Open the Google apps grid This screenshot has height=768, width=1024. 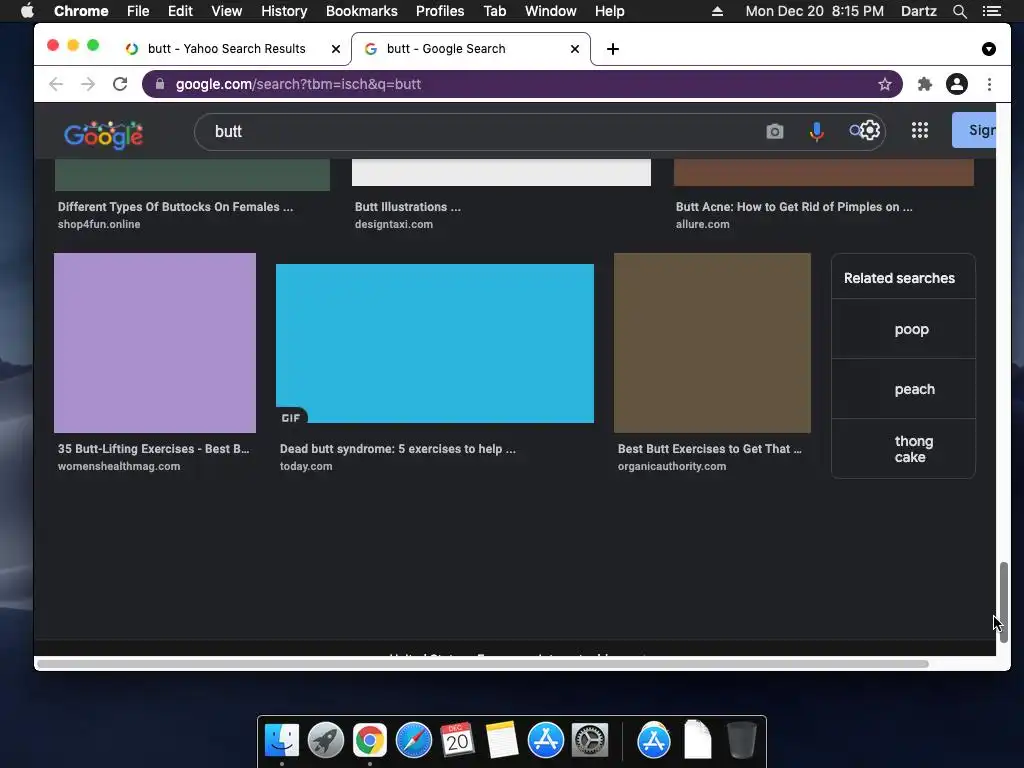pos(920,131)
